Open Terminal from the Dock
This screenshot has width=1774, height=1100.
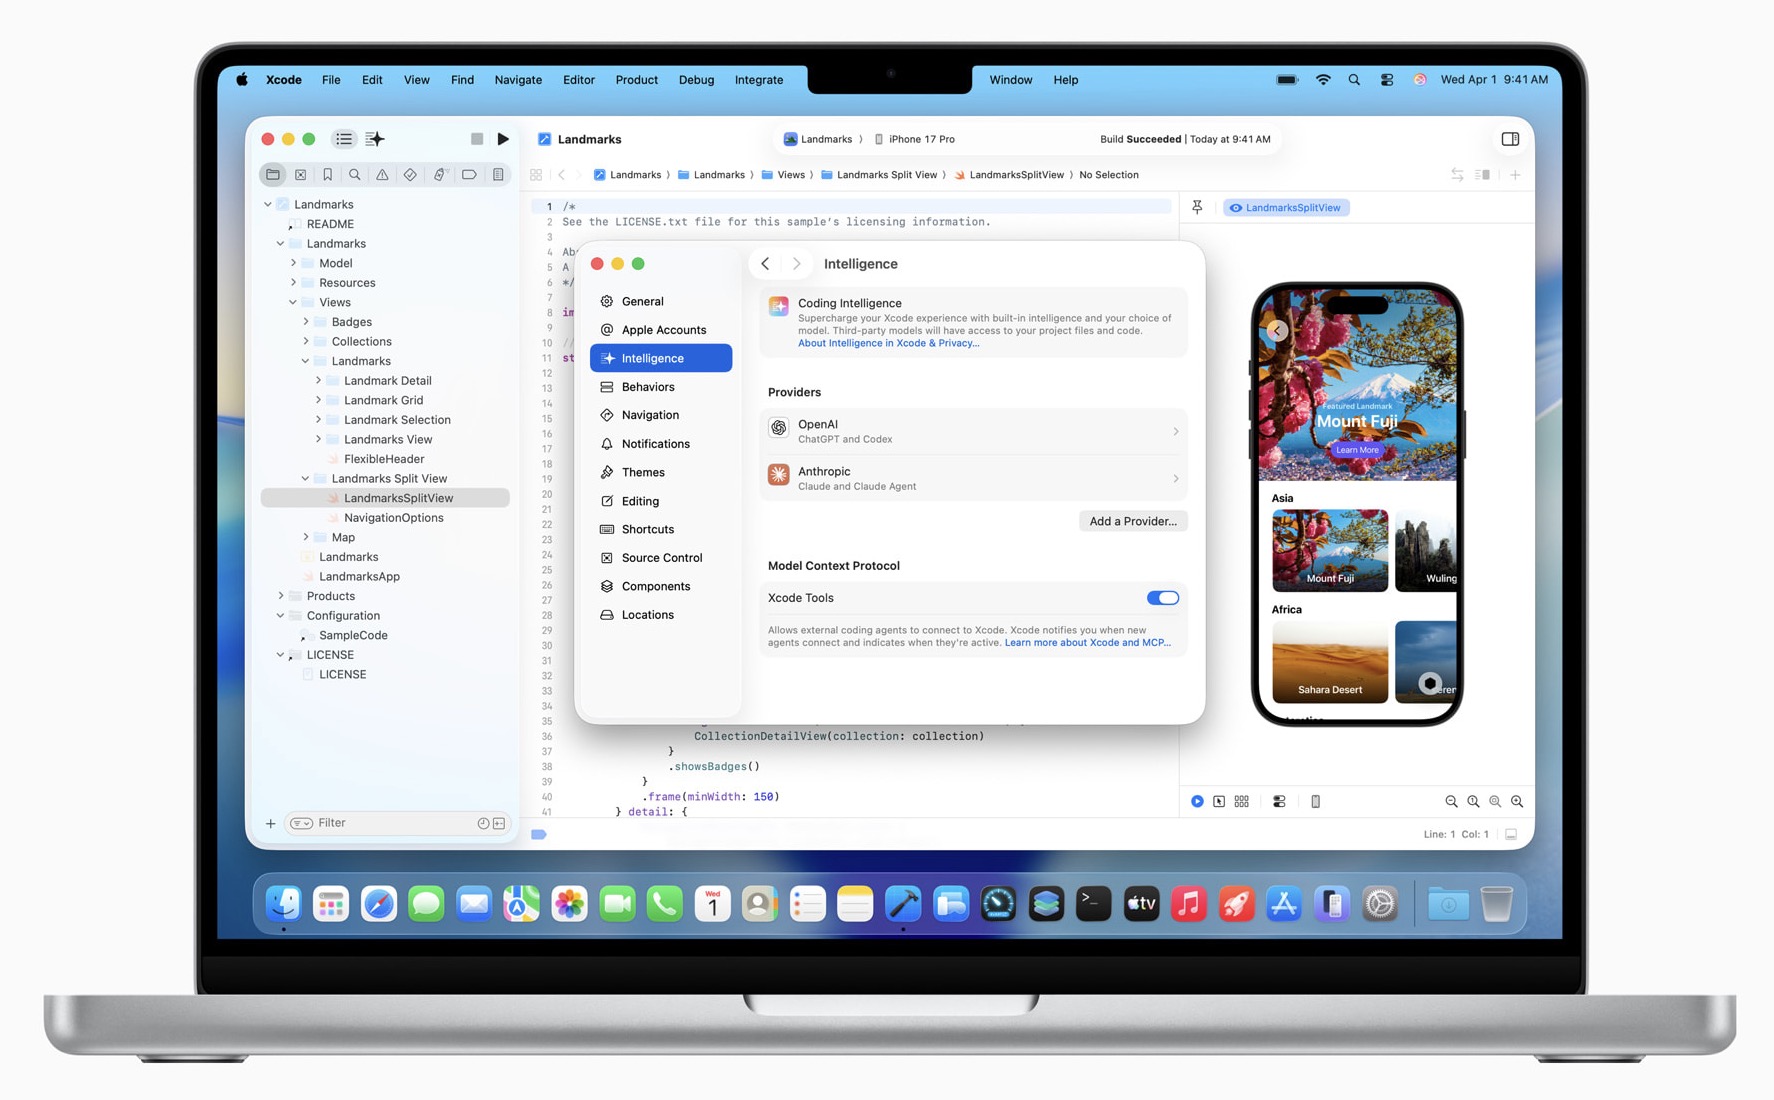tap(1093, 904)
